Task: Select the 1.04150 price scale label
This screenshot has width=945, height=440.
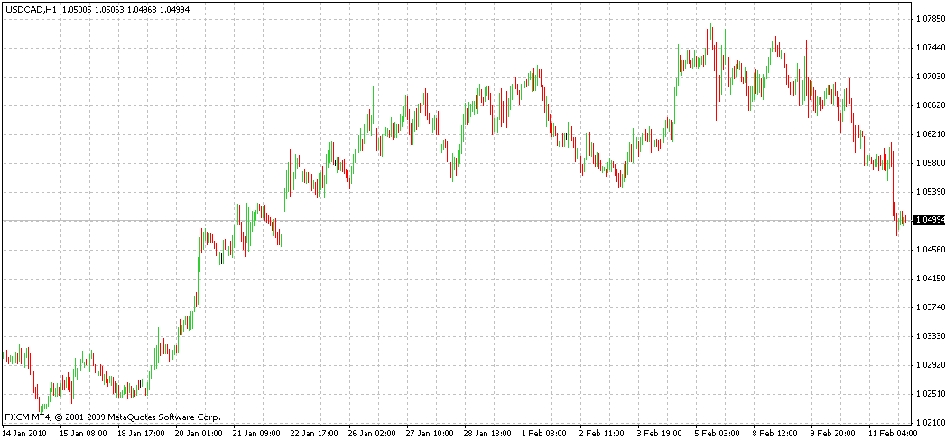Action: click(928, 278)
